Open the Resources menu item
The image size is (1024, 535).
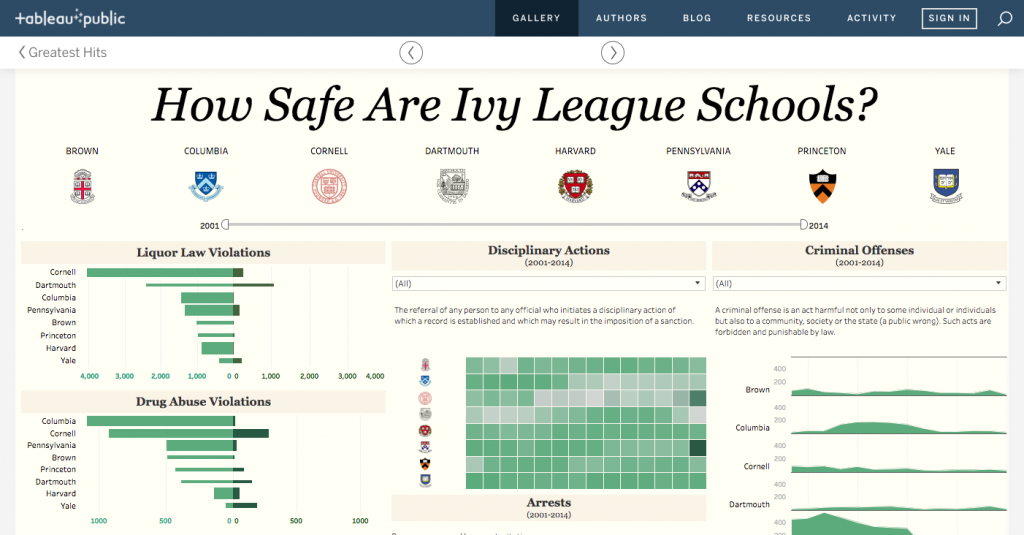778,18
